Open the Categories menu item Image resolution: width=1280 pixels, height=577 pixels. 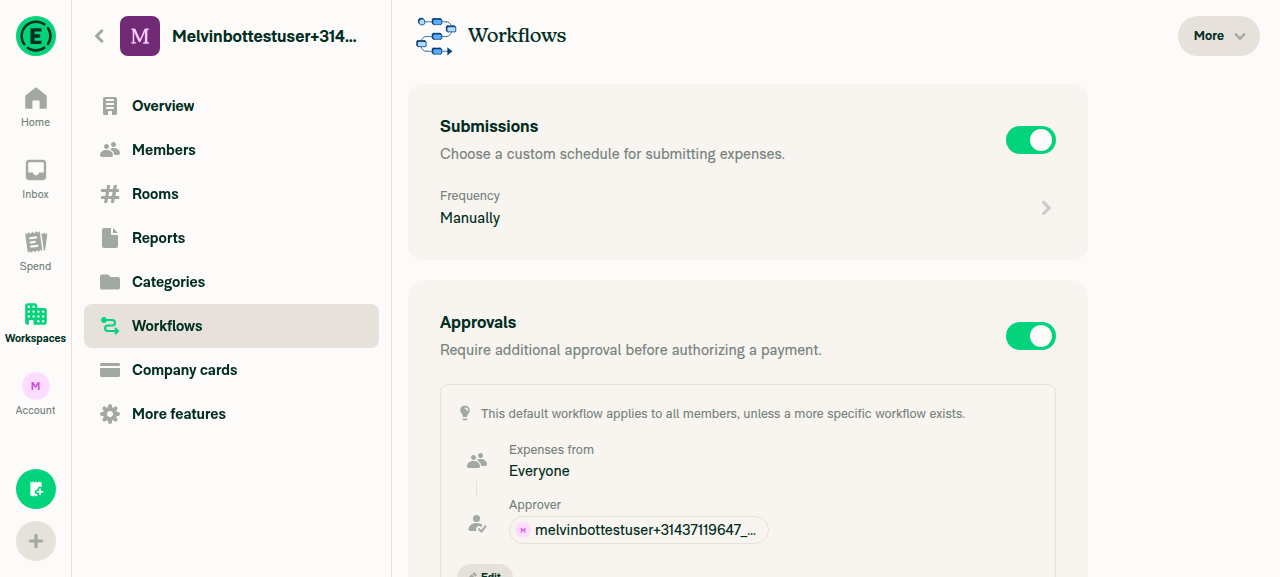coord(232,282)
